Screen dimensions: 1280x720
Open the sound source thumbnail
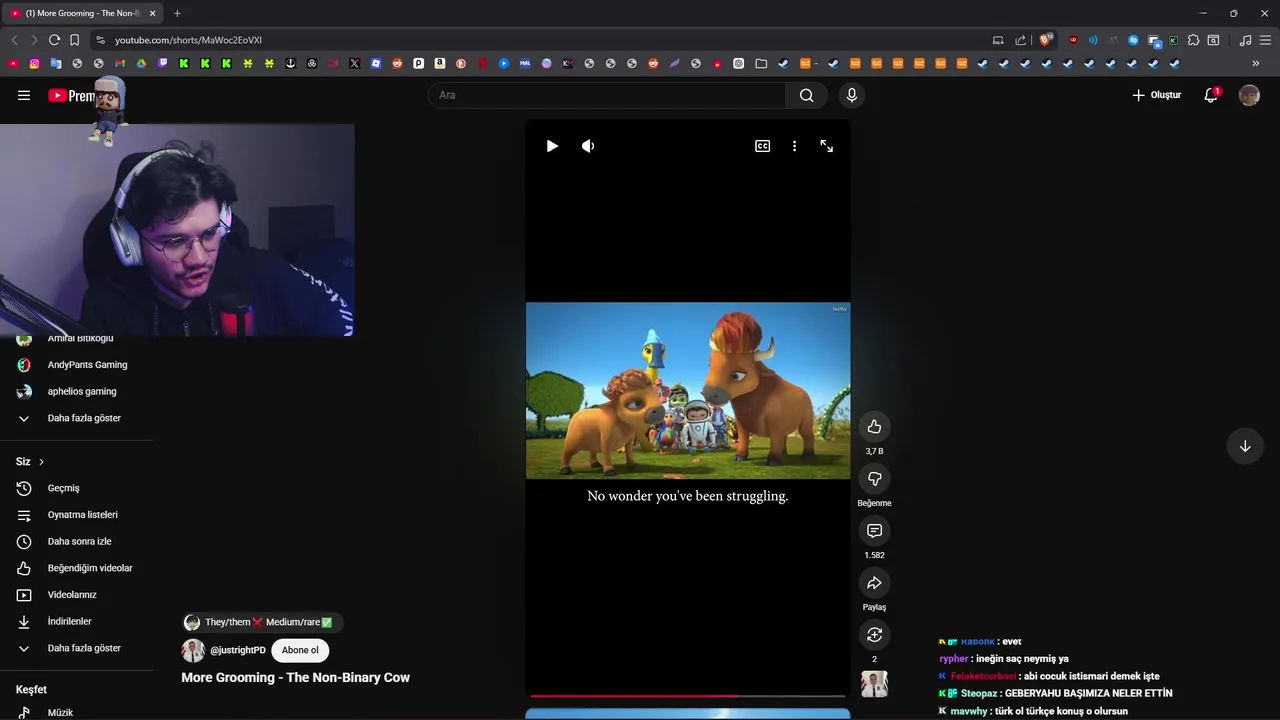click(874, 684)
